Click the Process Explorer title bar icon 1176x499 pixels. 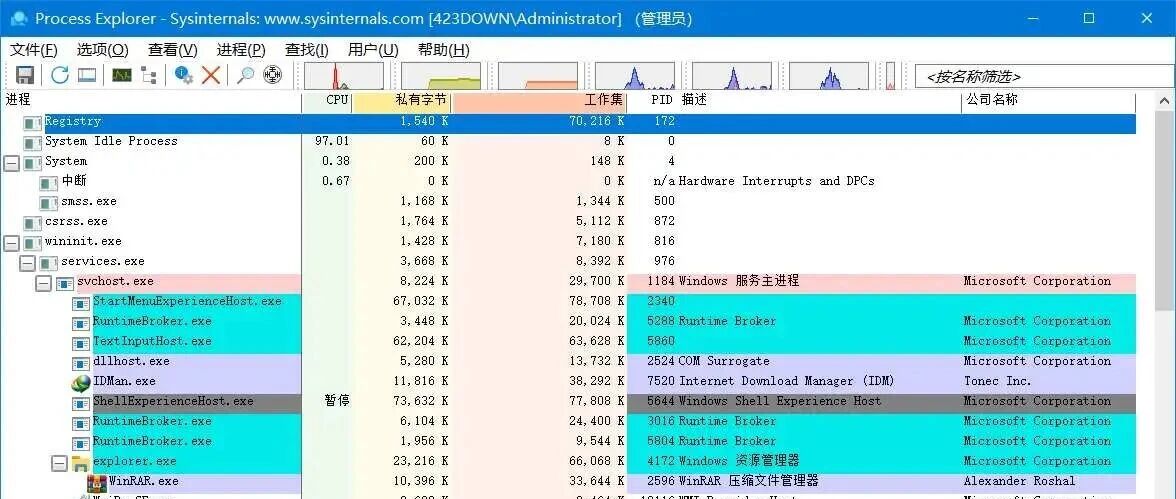pos(18,18)
